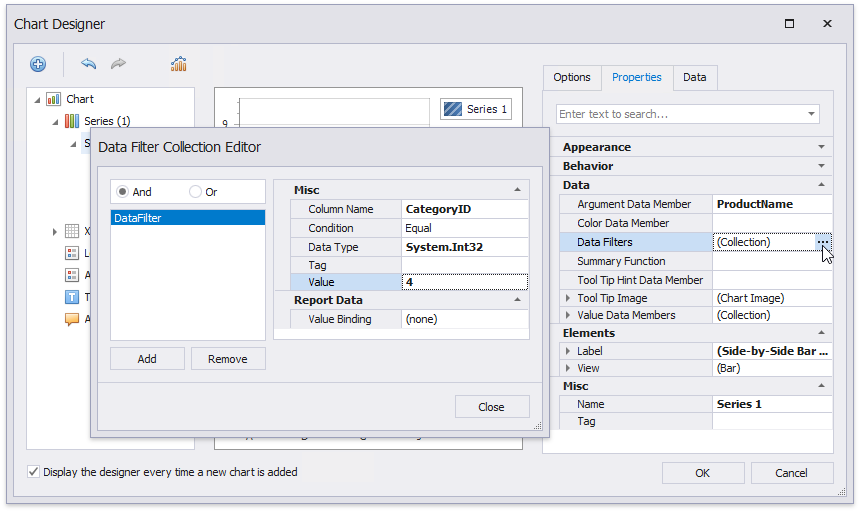Click the Add filter button
This screenshot has width=860, height=512.
[147, 359]
